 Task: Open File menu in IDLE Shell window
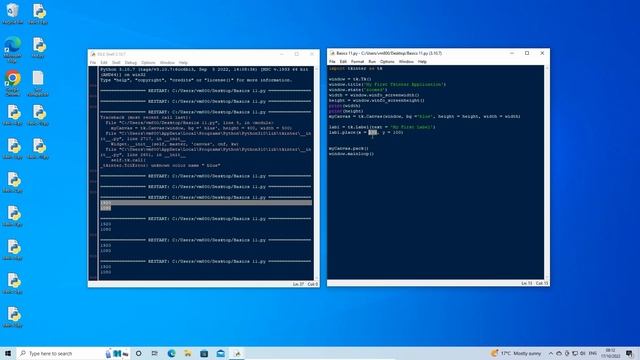click(93, 63)
